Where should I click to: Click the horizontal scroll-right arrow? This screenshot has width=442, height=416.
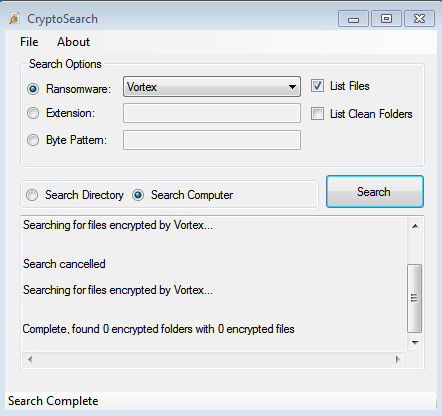coord(398,359)
